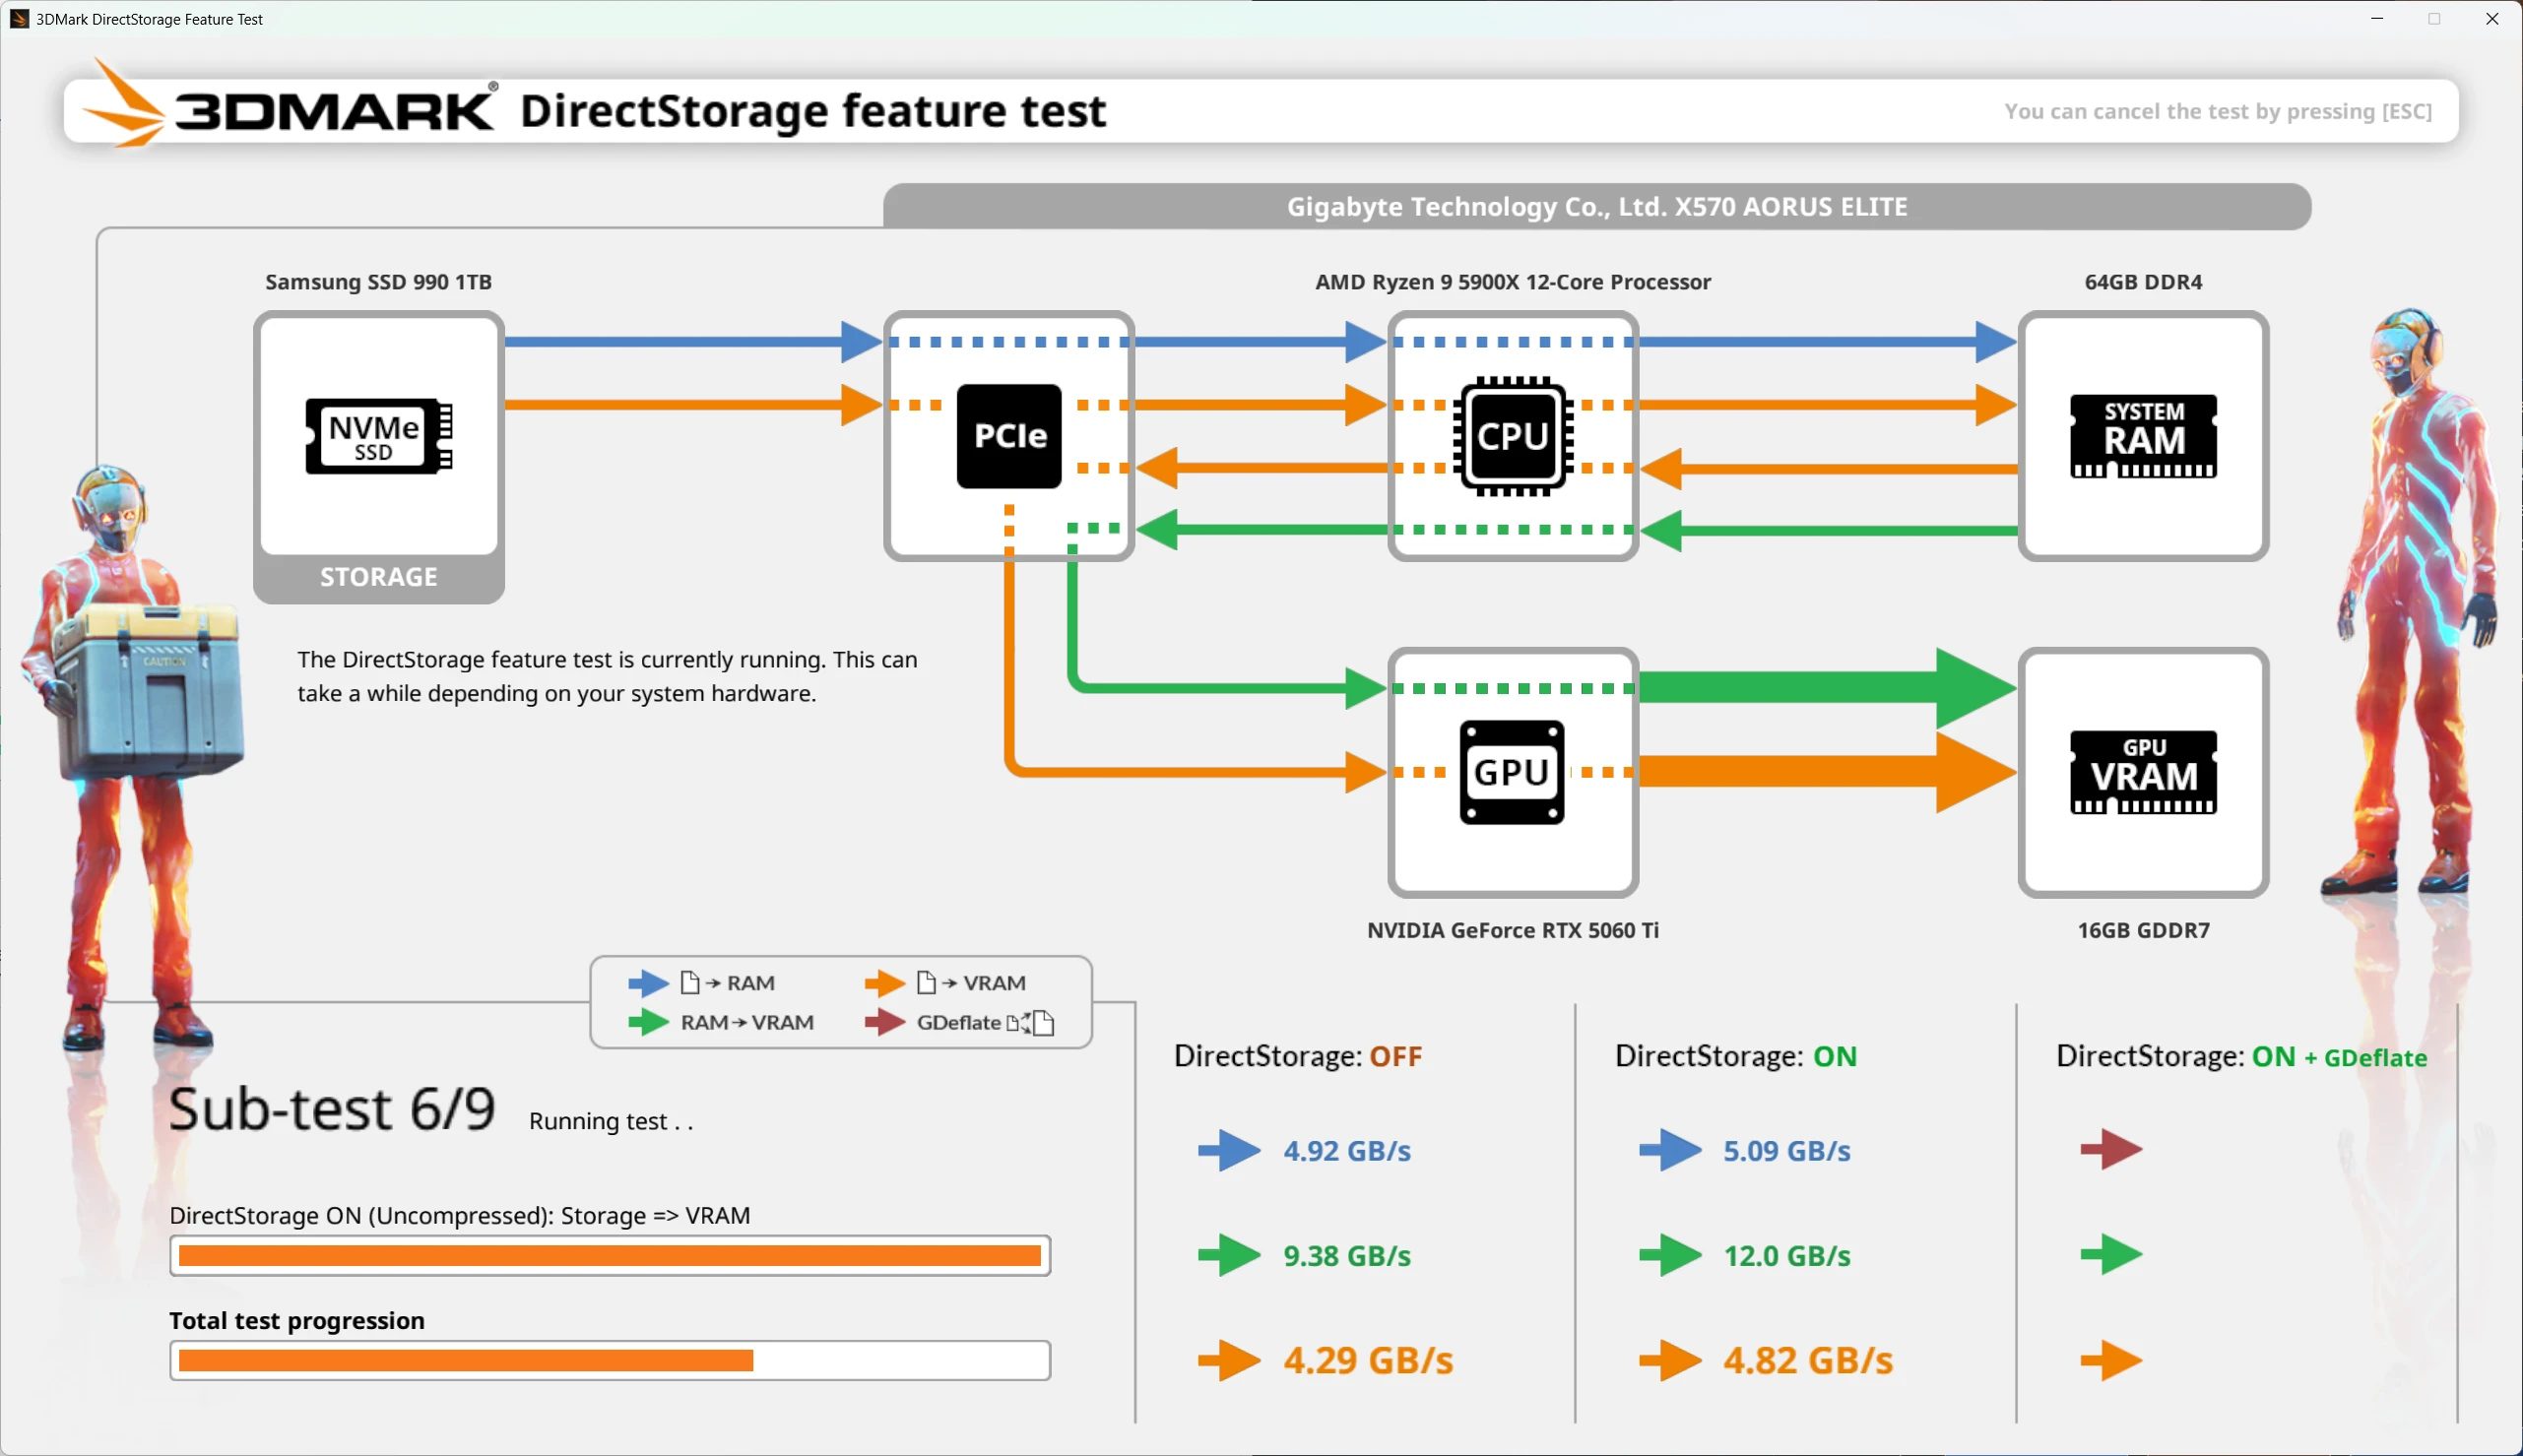Image resolution: width=2523 pixels, height=1456 pixels.
Task: Click the 12.0 GB/s value
Action: [x=1787, y=1256]
